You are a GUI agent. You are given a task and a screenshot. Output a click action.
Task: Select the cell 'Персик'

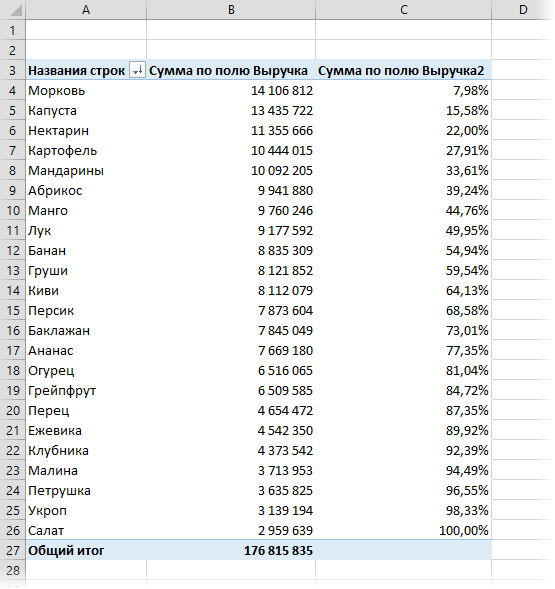pos(86,310)
